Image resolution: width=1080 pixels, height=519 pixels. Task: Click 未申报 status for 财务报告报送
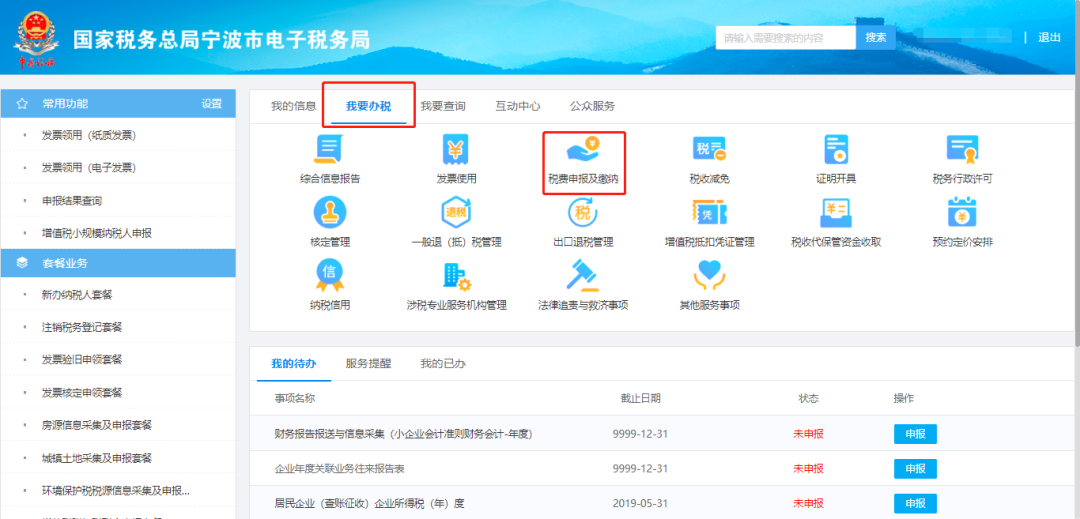coord(809,434)
